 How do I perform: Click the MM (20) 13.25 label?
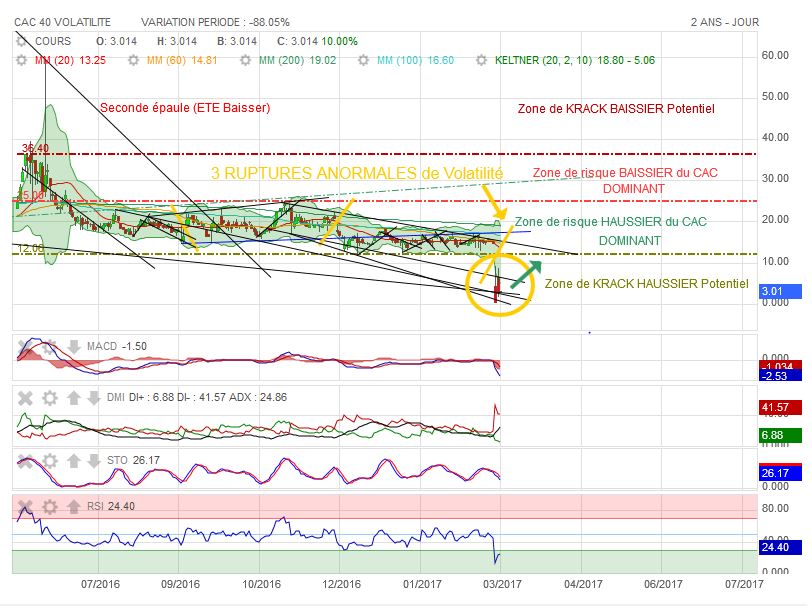(x=70, y=60)
